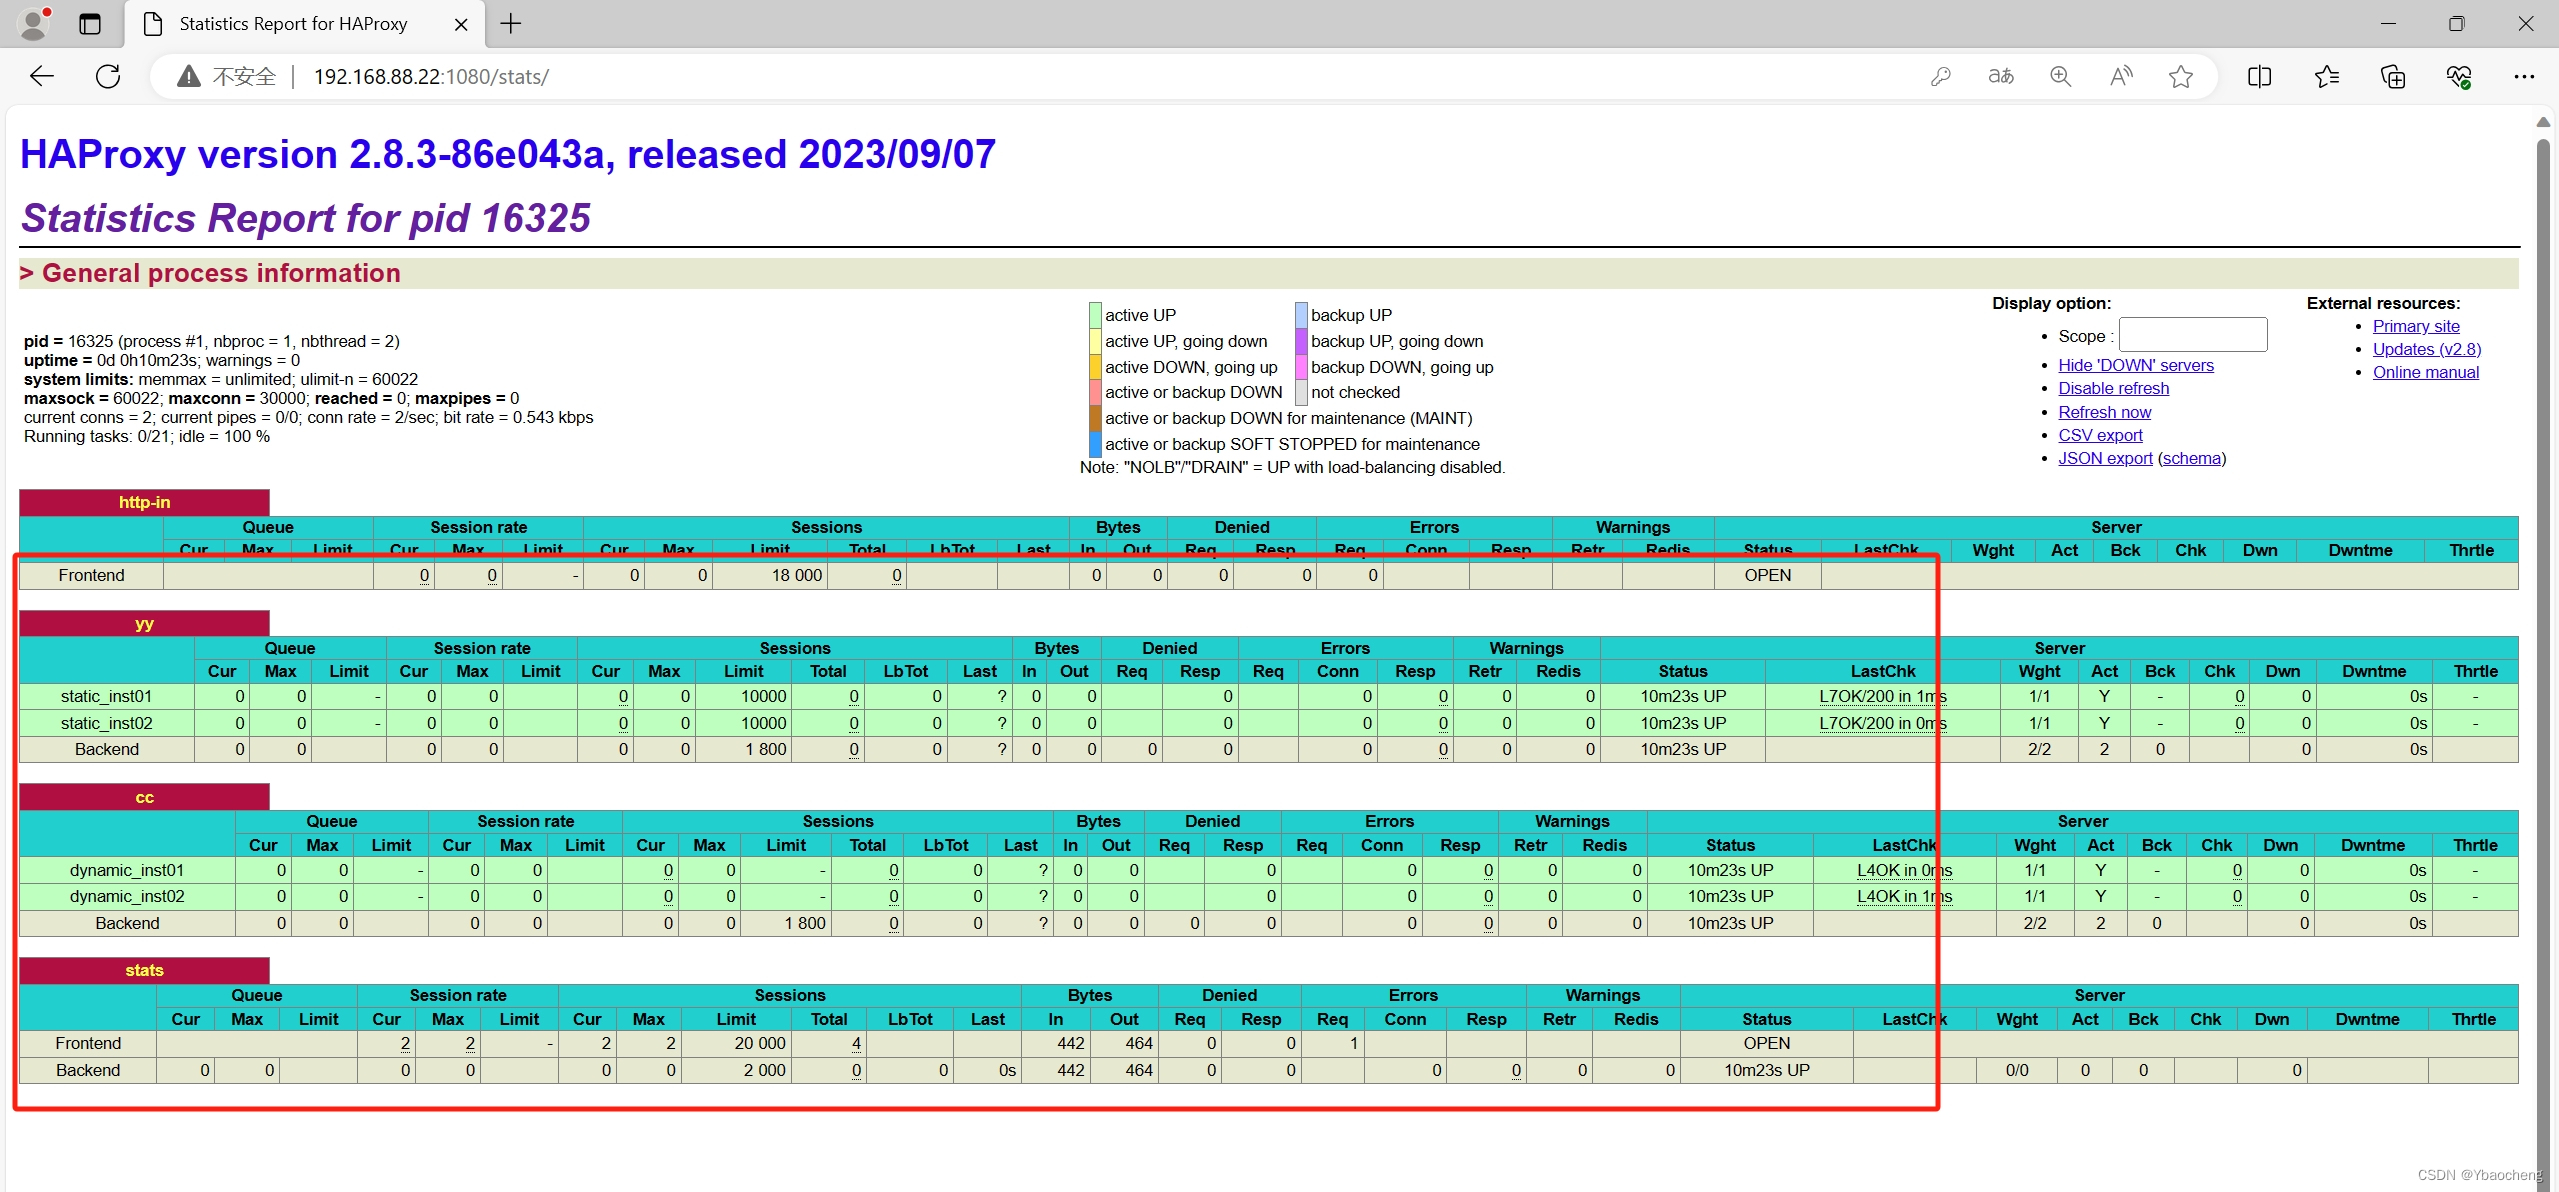The width and height of the screenshot is (2559, 1192).
Task: Open collections icon
Action: pos(2393,77)
